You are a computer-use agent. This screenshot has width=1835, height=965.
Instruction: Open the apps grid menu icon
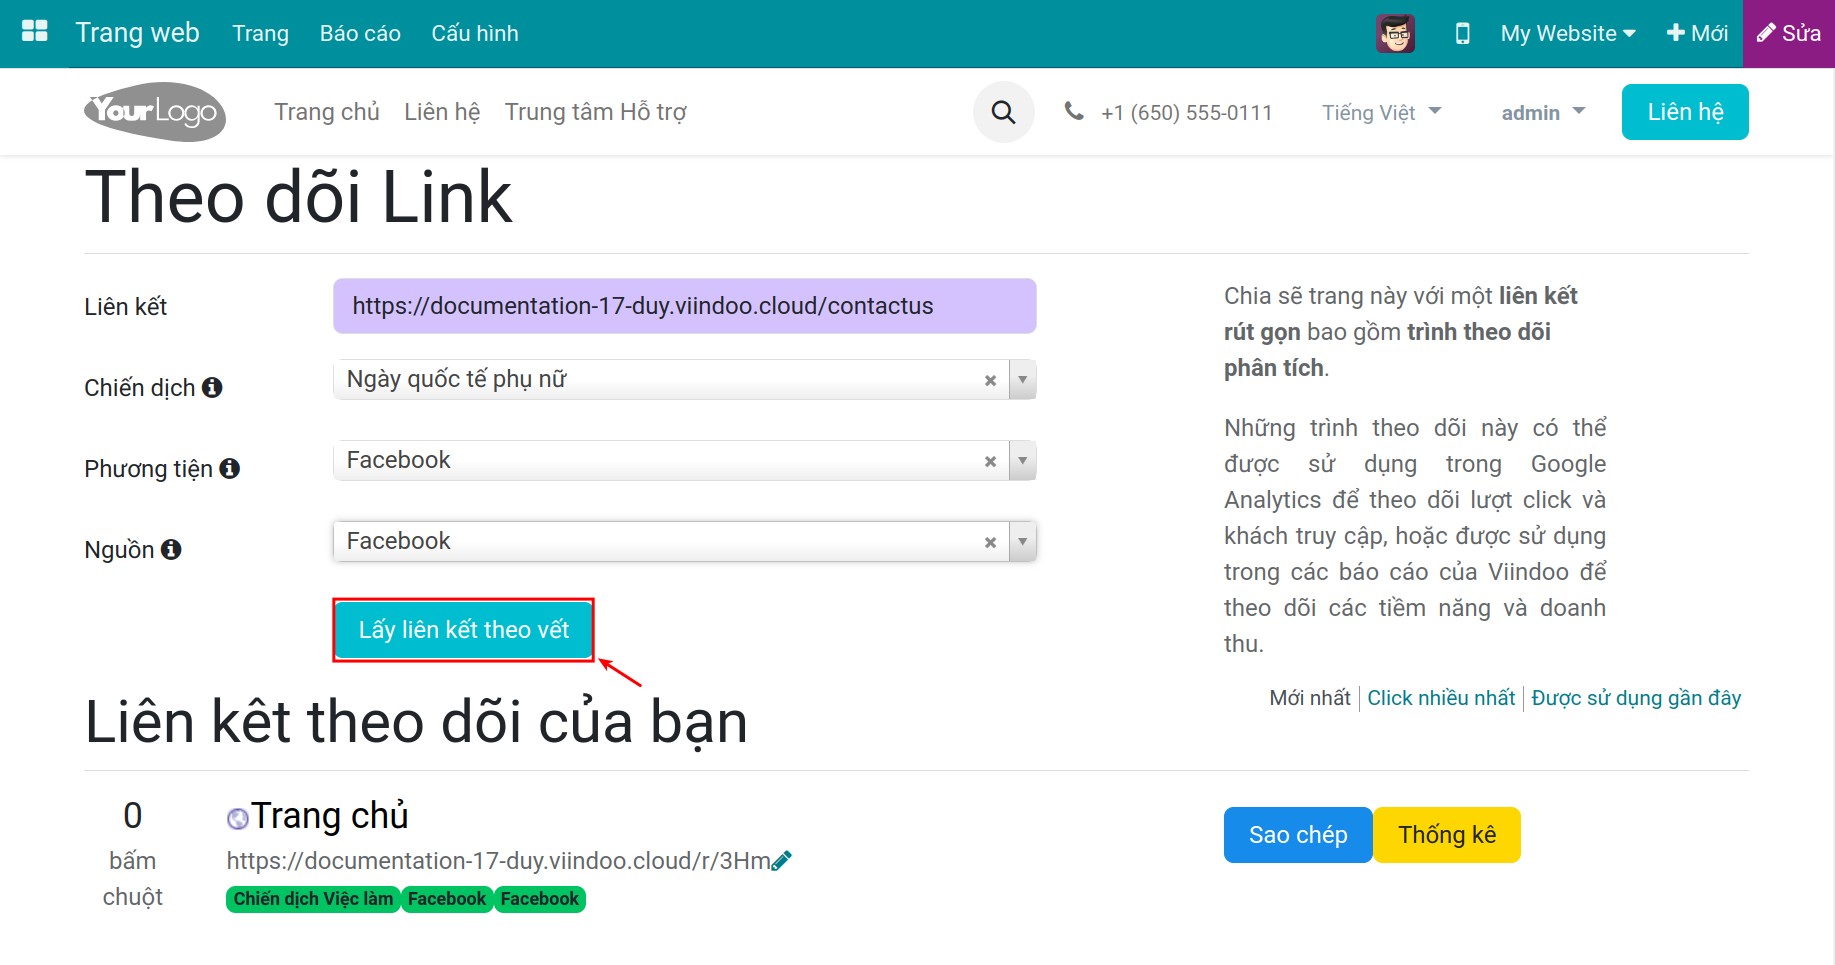[35, 32]
